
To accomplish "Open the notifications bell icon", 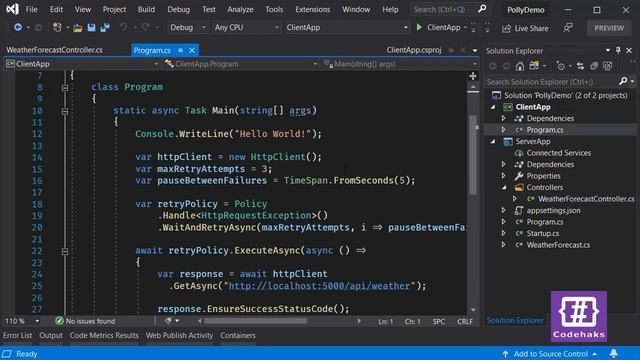I will tap(613, 353).
